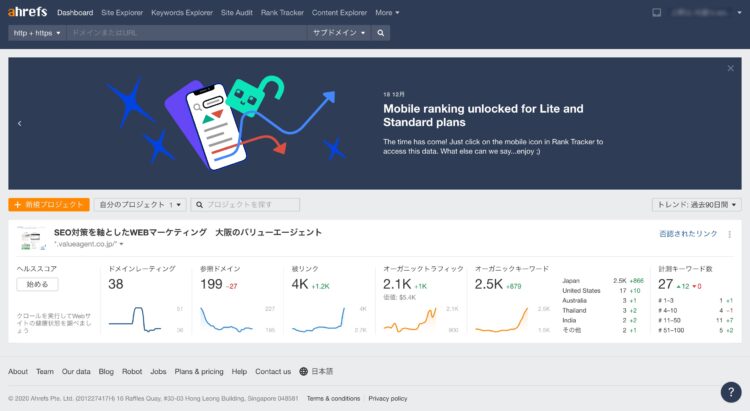Open the Jobs footer link

click(158, 371)
